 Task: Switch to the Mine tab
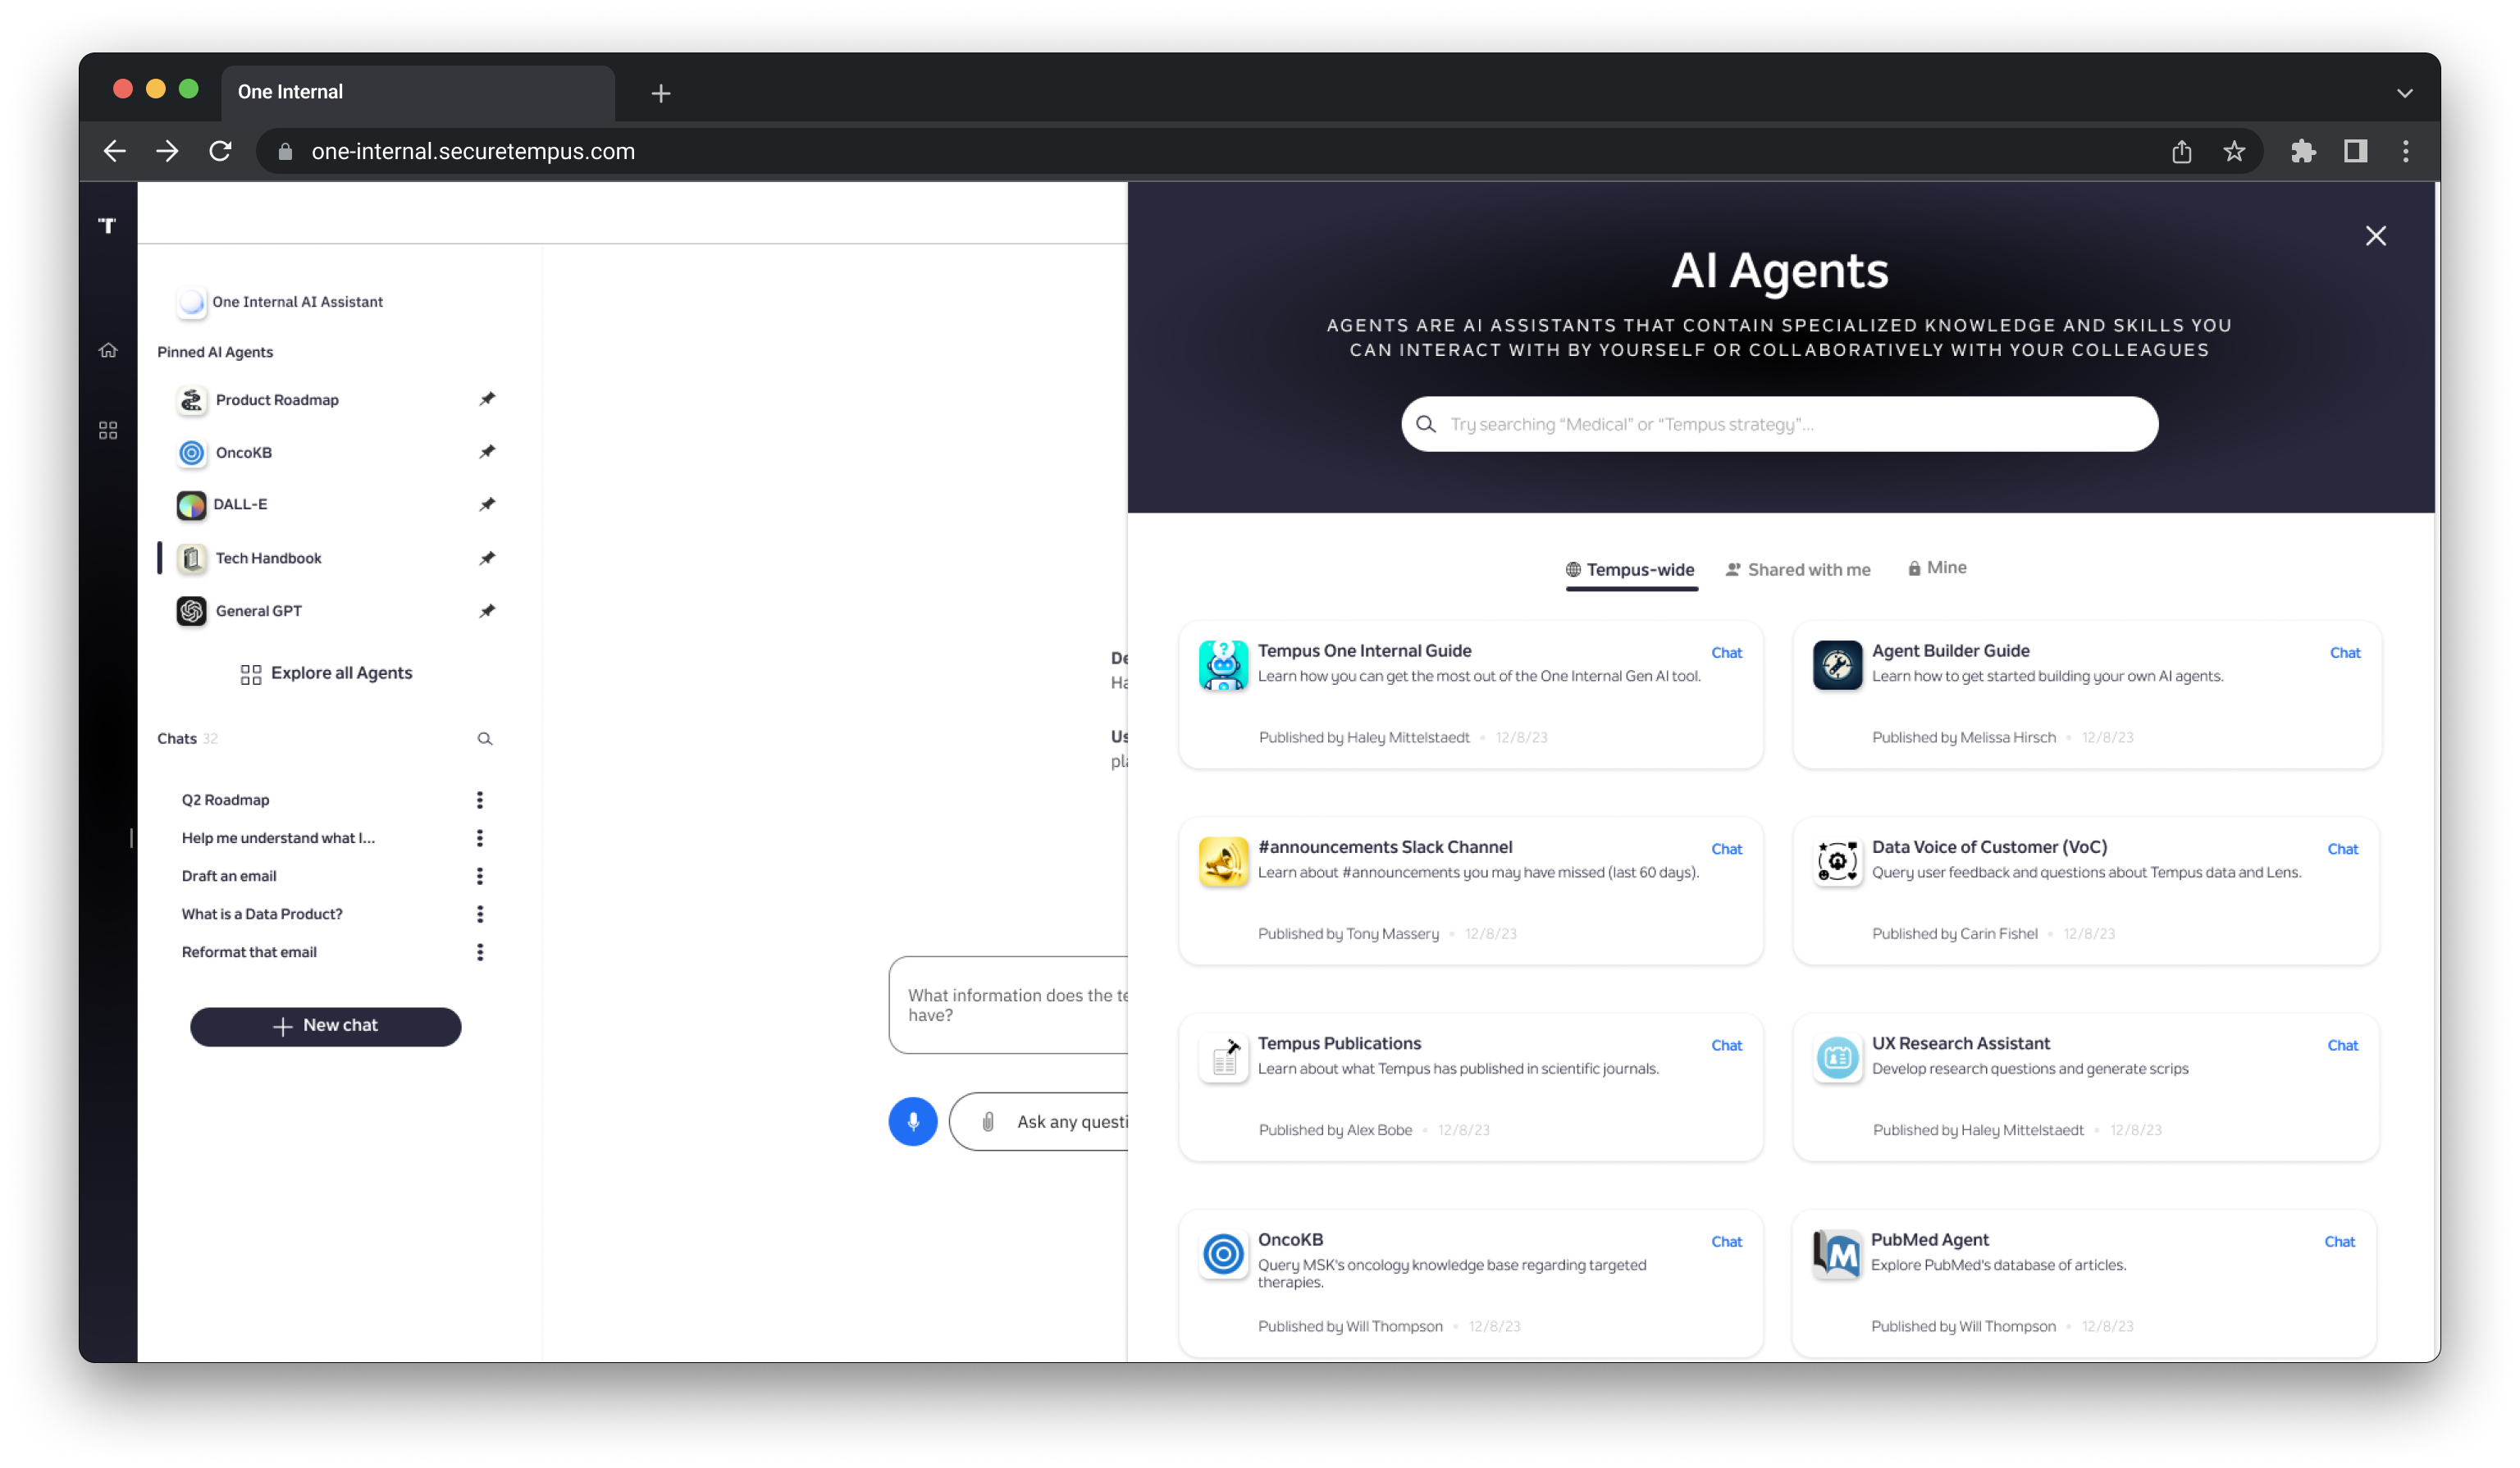pyautogui.click(x=1937, y=568)
